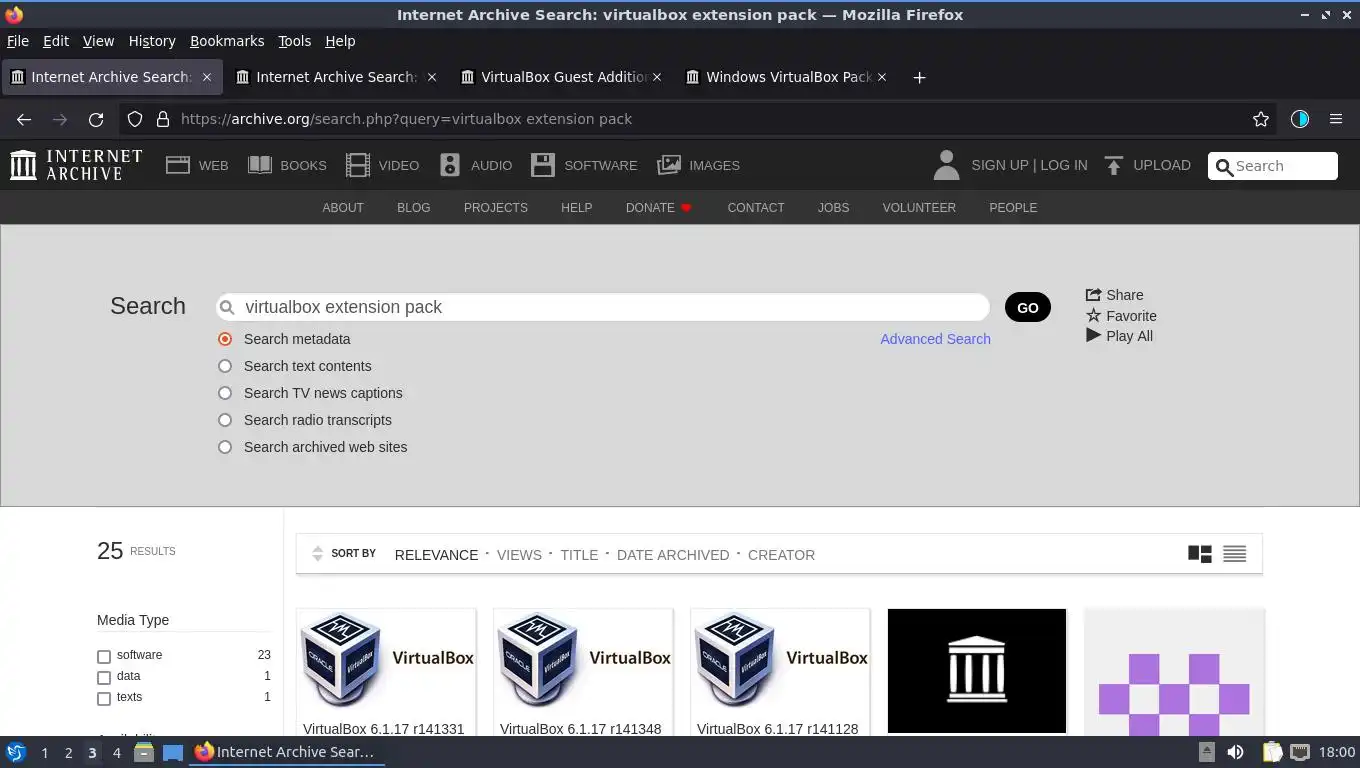Open the BOOKS section icon

click(260, 165)
